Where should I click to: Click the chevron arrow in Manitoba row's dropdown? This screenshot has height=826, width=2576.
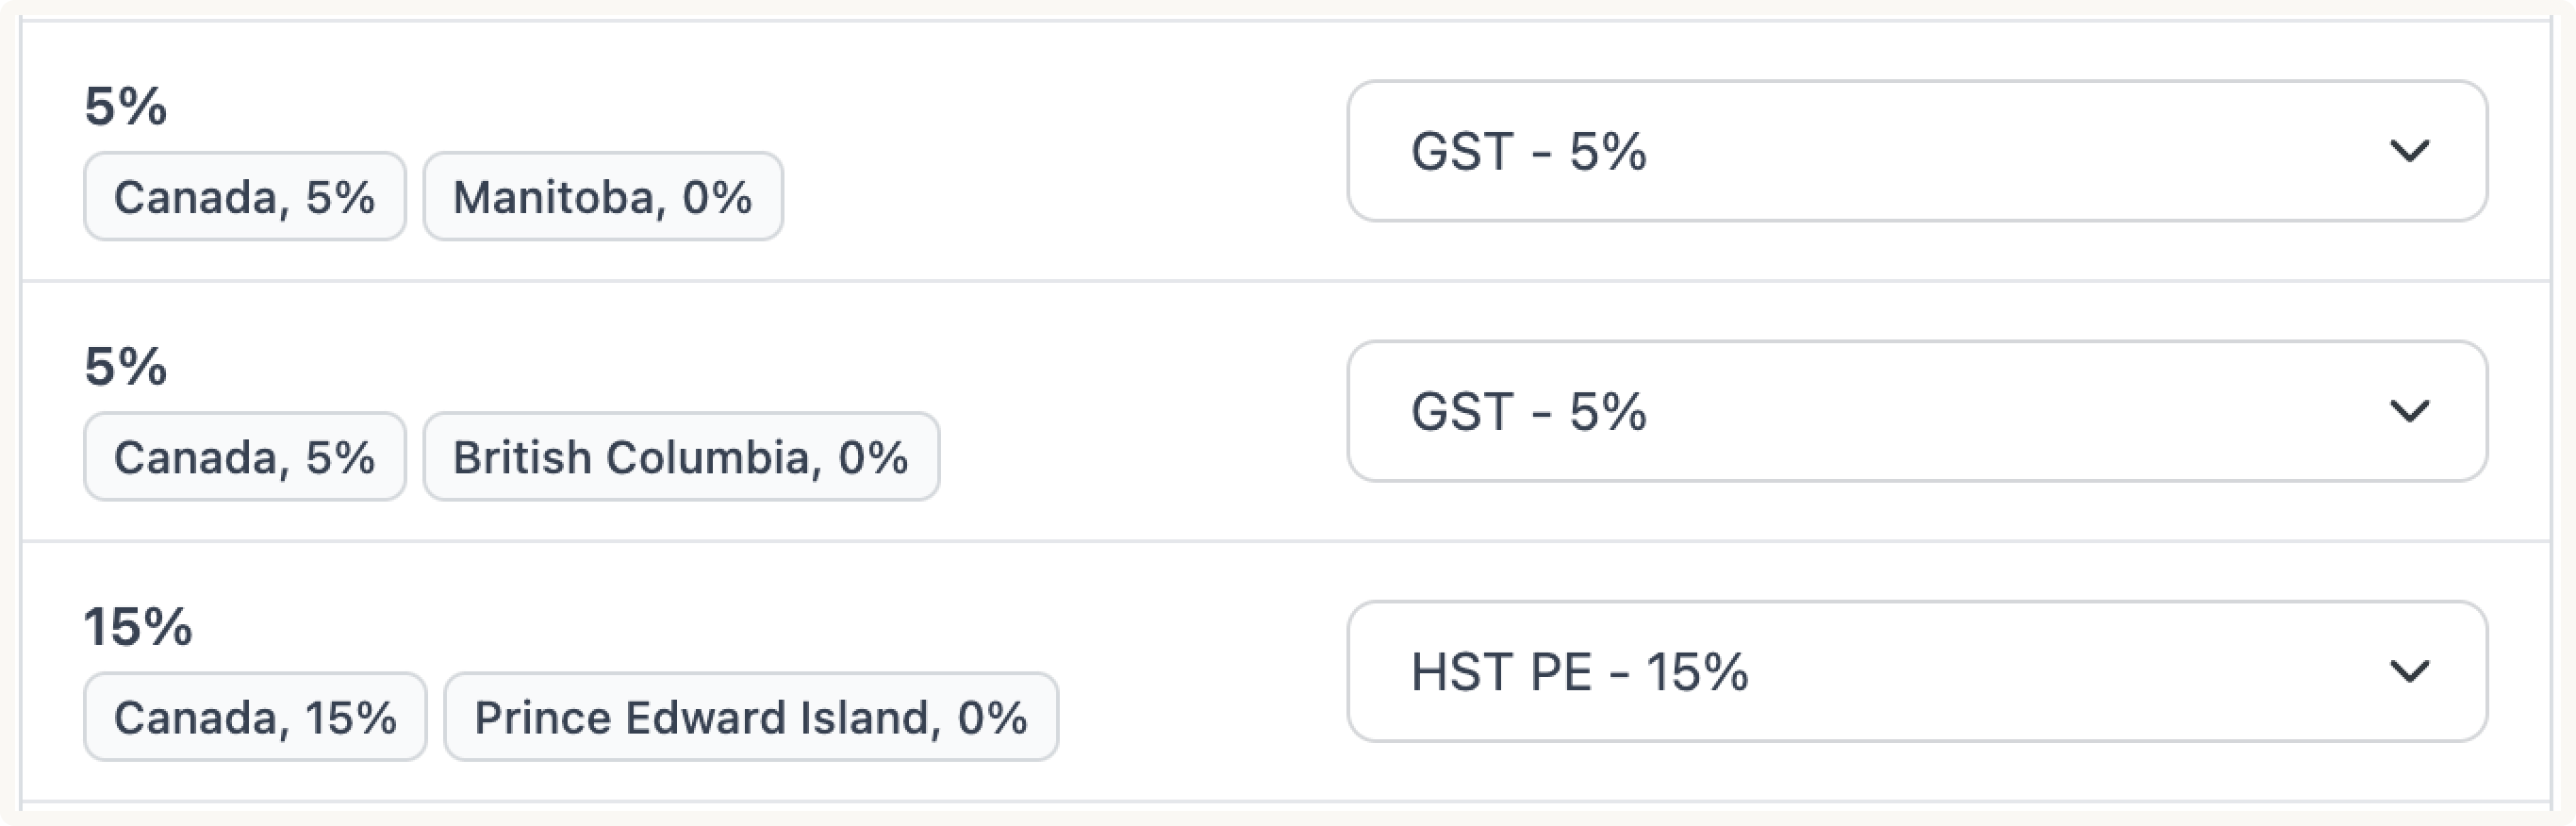pos(2408,151)
